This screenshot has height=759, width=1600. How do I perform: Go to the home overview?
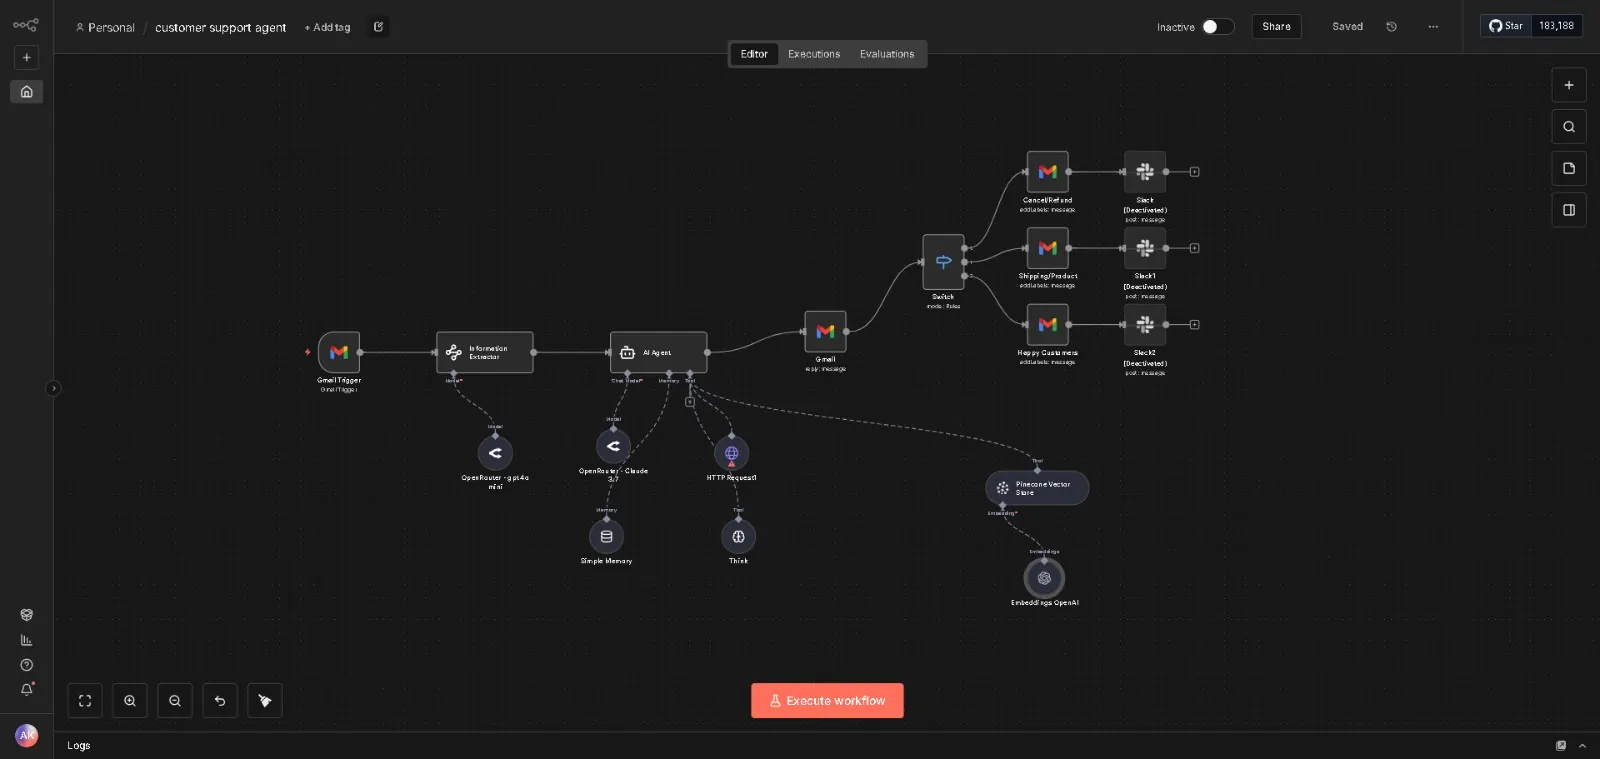click(27, 91)
